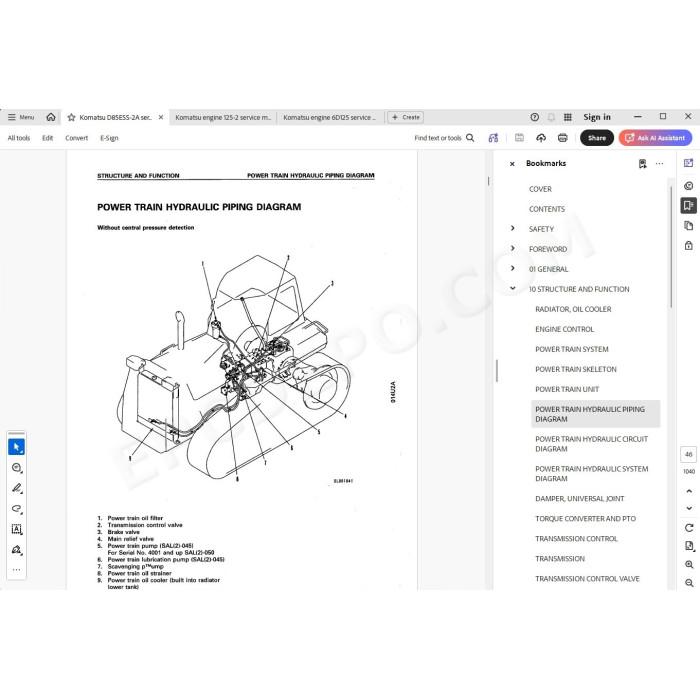Click the AI tools icon beside search
700x700 pixels.
click(493, 138)
